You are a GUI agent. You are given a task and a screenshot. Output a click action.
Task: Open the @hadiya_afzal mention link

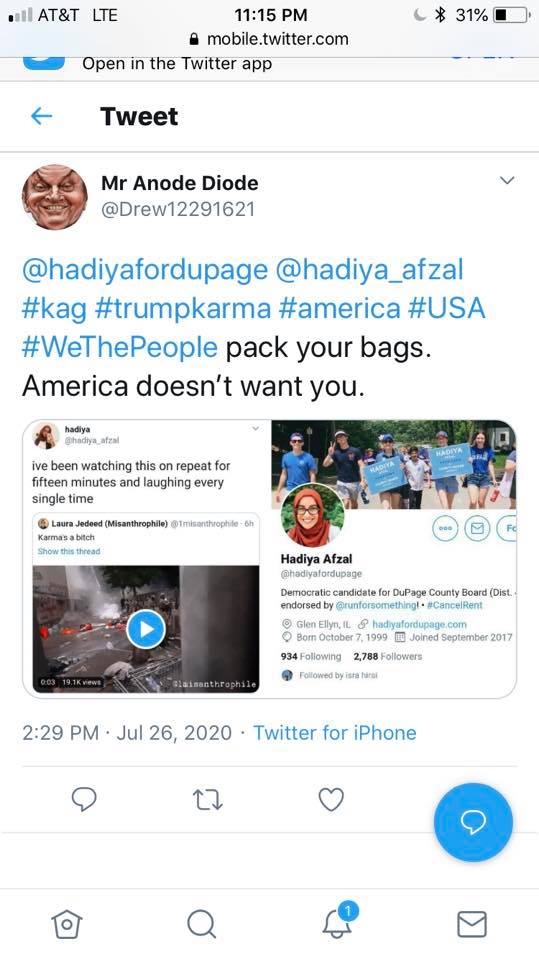click(x=370, y=270)
